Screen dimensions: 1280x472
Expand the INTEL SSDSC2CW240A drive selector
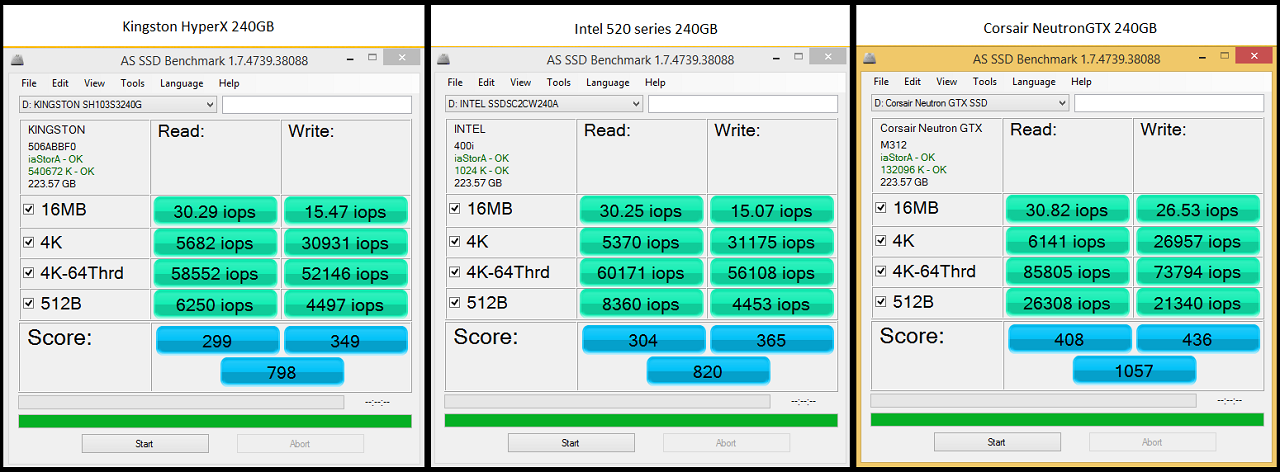tap(544, 104)
